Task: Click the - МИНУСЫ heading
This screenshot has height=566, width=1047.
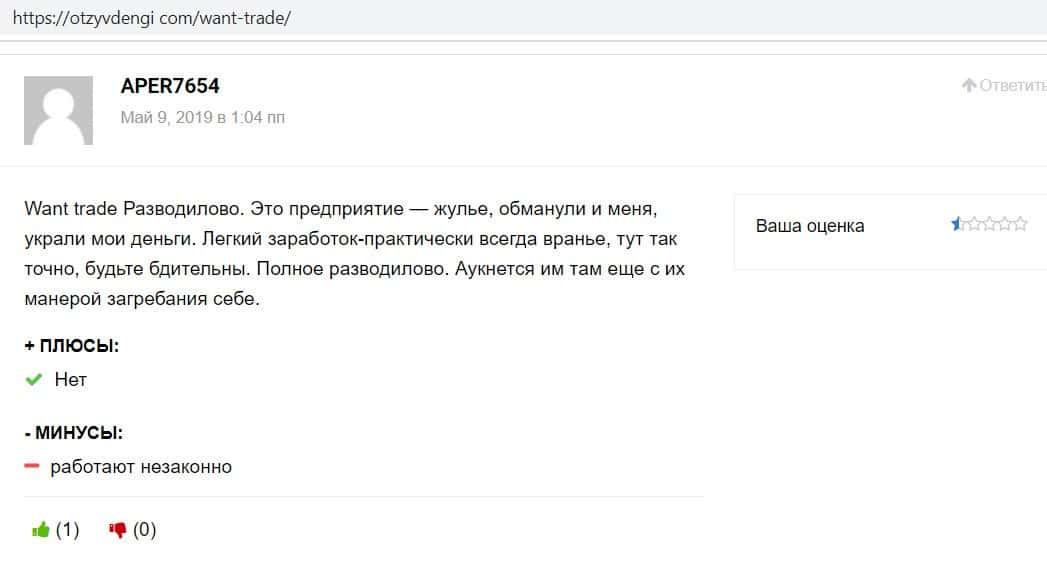Action: point(74,433)
